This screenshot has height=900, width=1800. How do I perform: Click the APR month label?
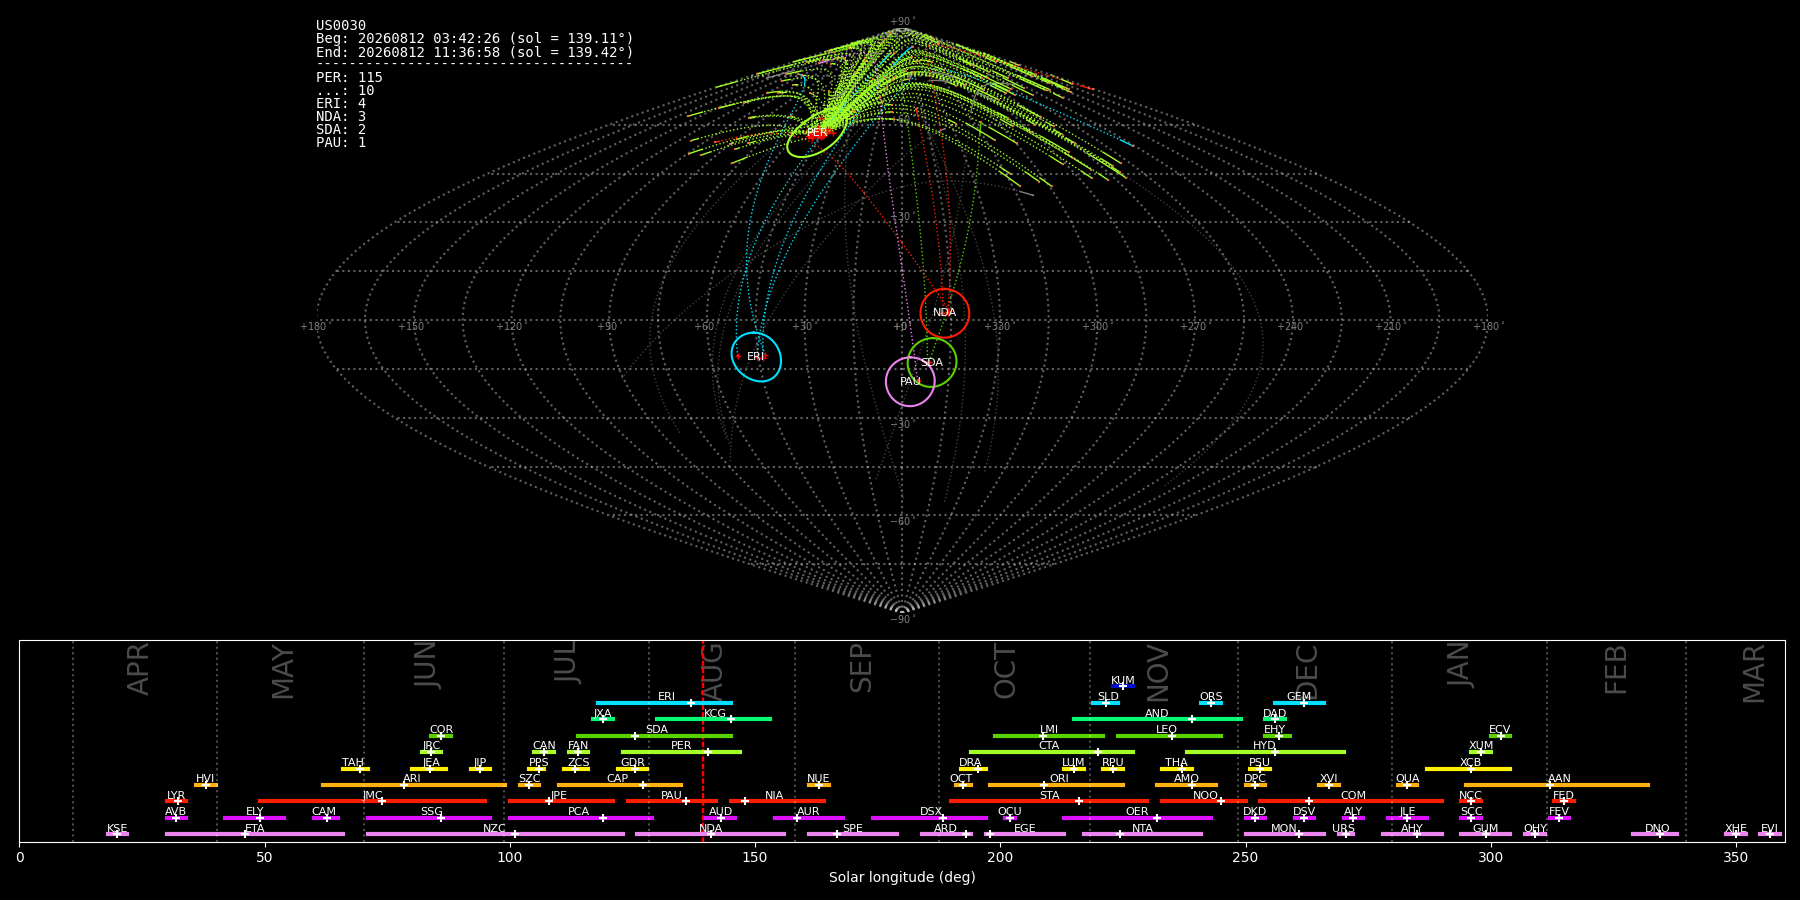pos(138,669)
